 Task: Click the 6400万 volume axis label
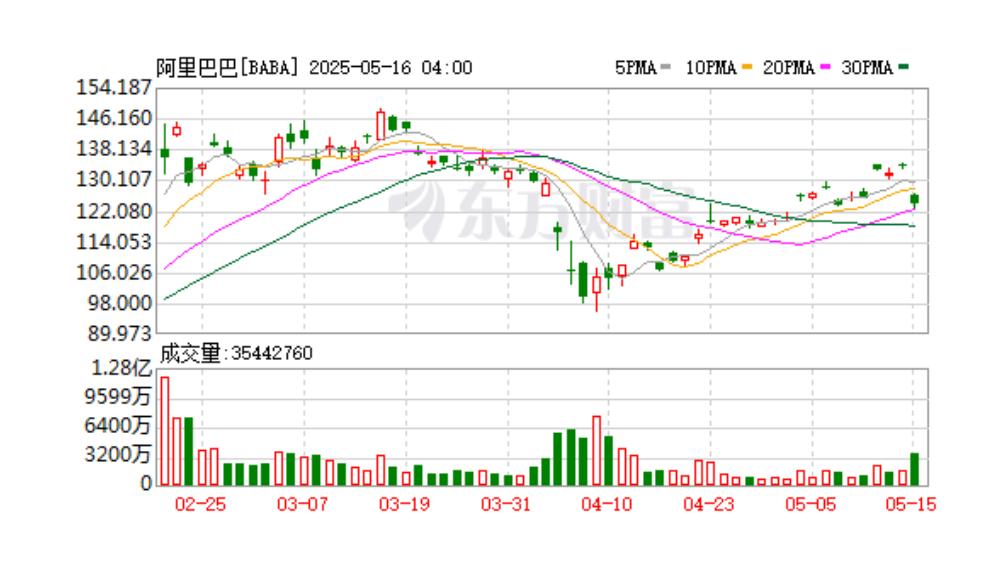click(x=118, y=426)
